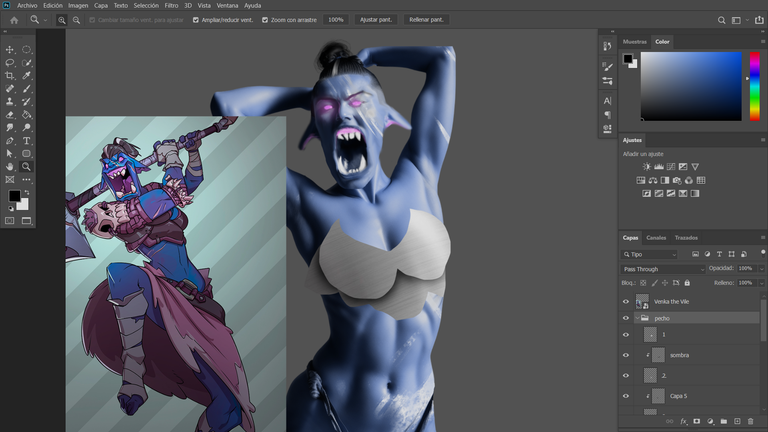Delete layer with trash icon
The width and height of the screenshot is (768, 432).
750,421
